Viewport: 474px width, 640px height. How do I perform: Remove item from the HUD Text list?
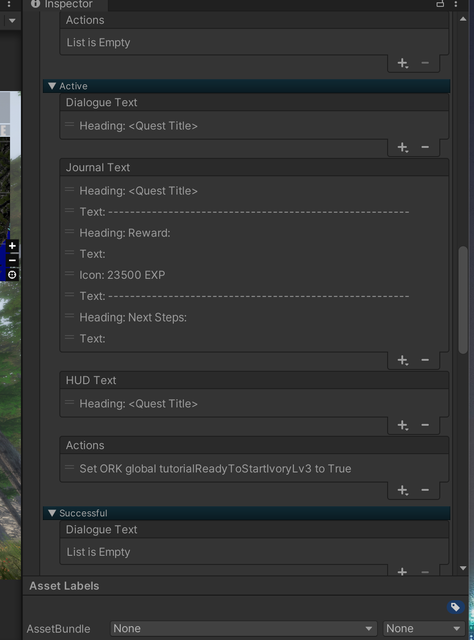pyautogui.click(x=425, y=425)
